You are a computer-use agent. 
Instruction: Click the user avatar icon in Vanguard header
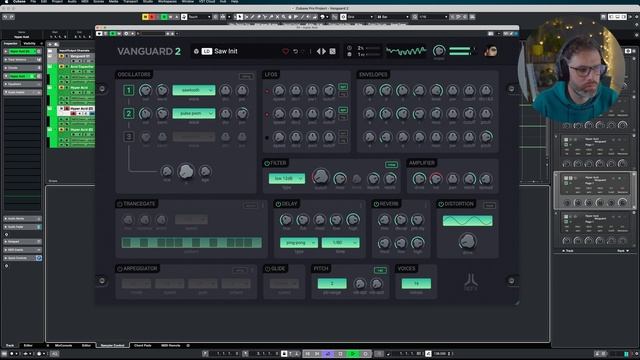(491, 51)
